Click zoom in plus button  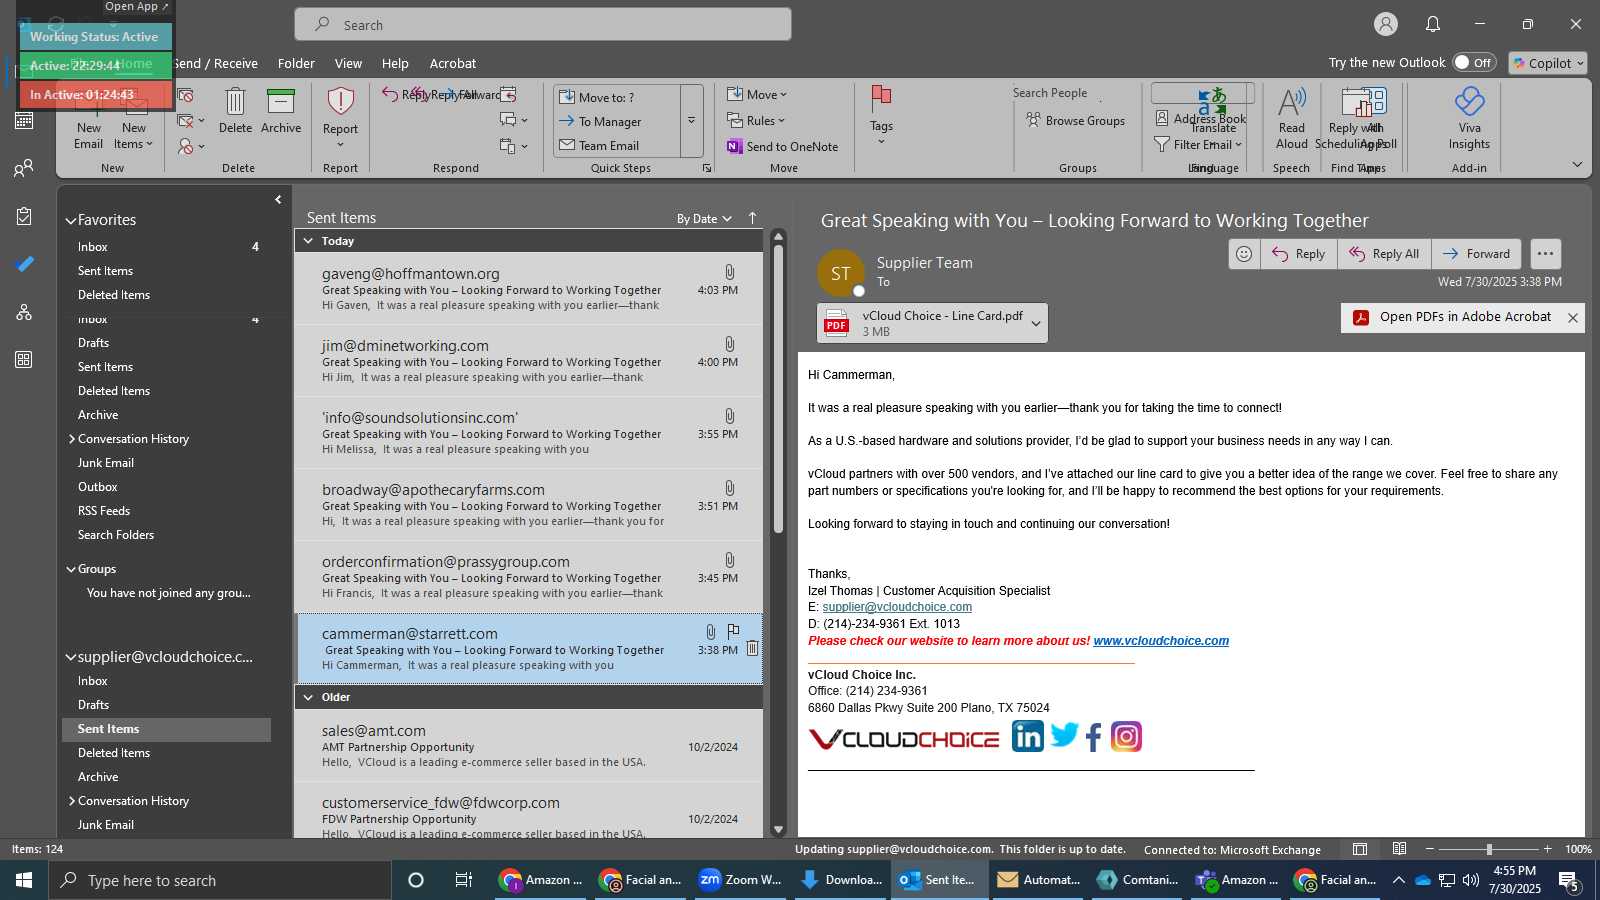pyautogui.click(x=1548, y=849)
